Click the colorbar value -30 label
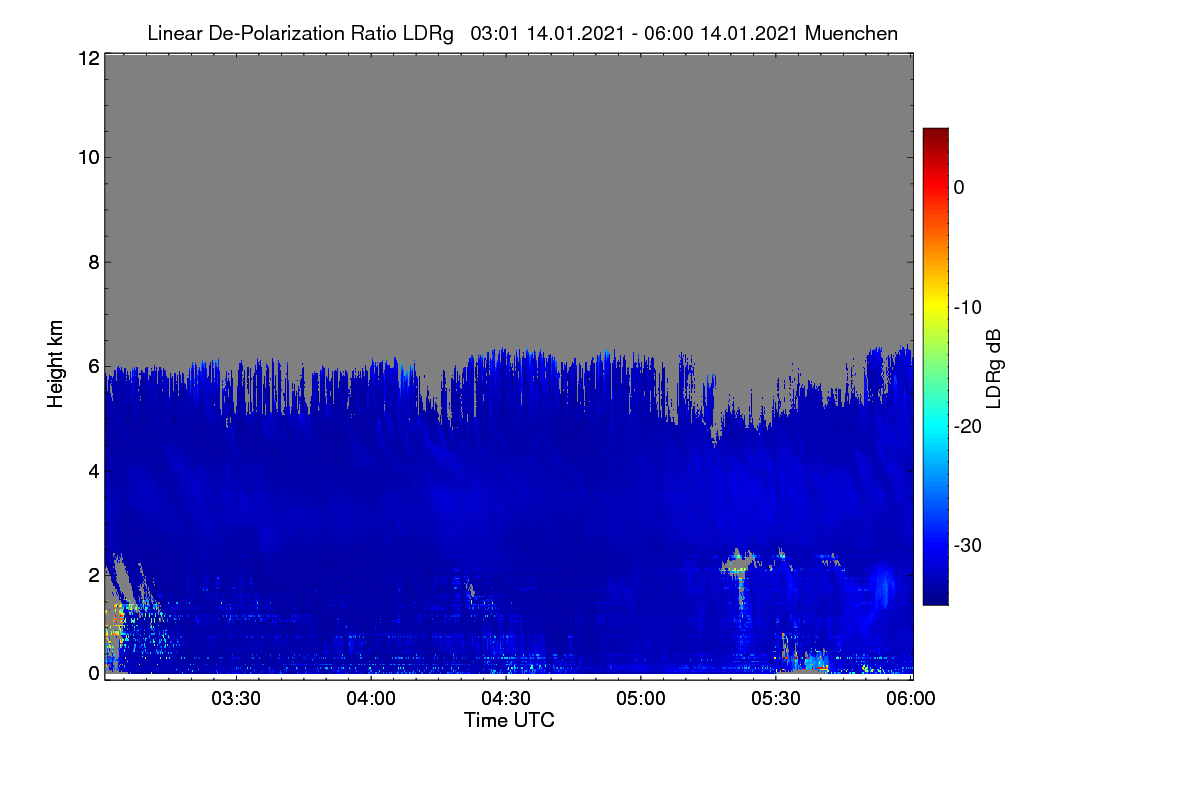This screenshot has height=800, width=1200. (x=966, y=546)
